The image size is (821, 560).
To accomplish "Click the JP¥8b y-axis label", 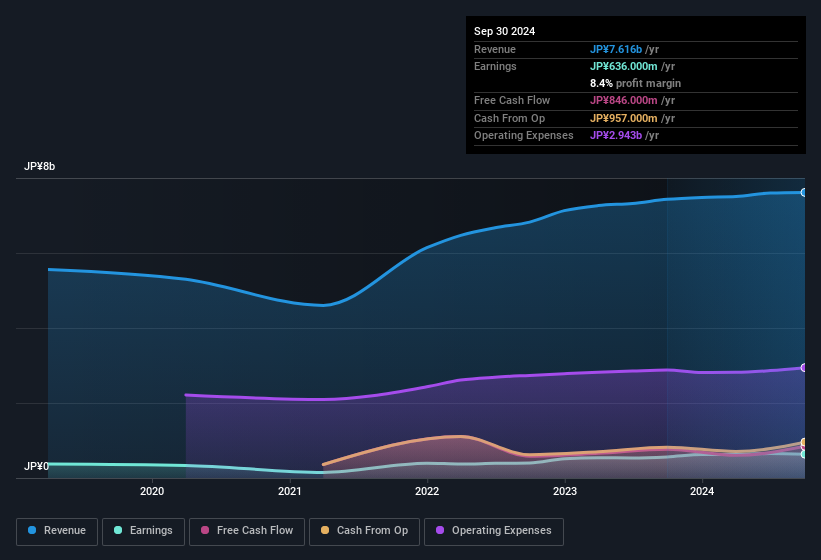I will tap(39, 166).
